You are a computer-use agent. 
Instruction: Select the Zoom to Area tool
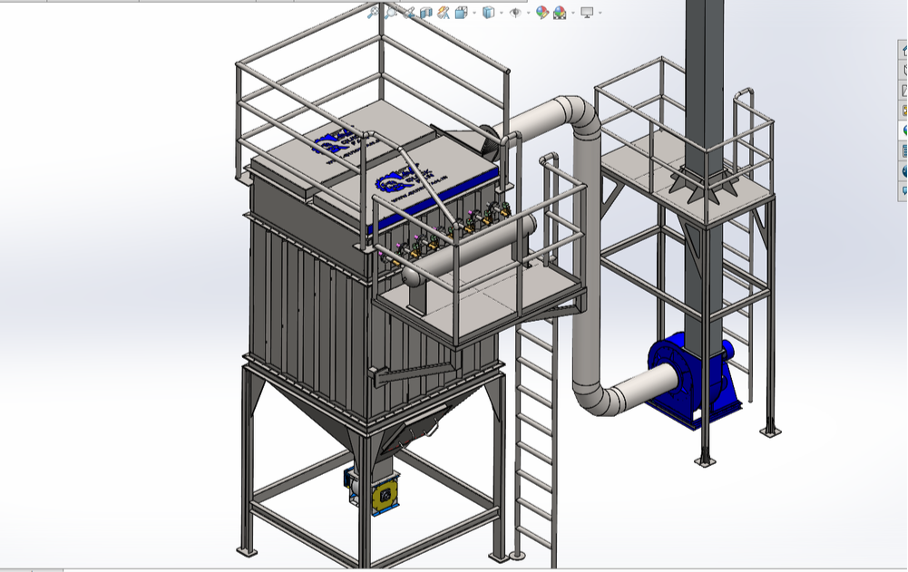click(391, 12)
